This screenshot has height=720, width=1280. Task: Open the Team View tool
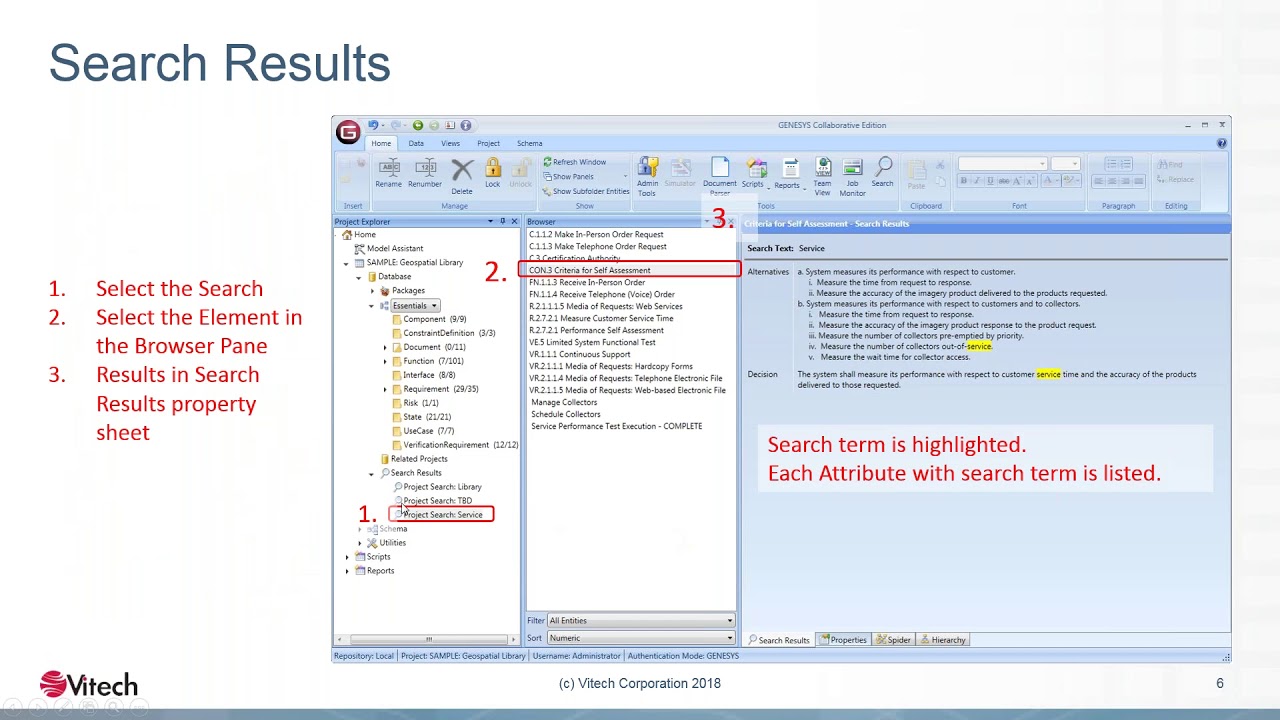[823, 176]
